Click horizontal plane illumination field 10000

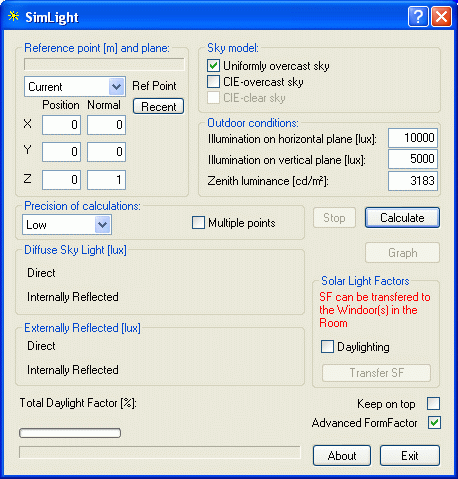(x=413, y=138)
